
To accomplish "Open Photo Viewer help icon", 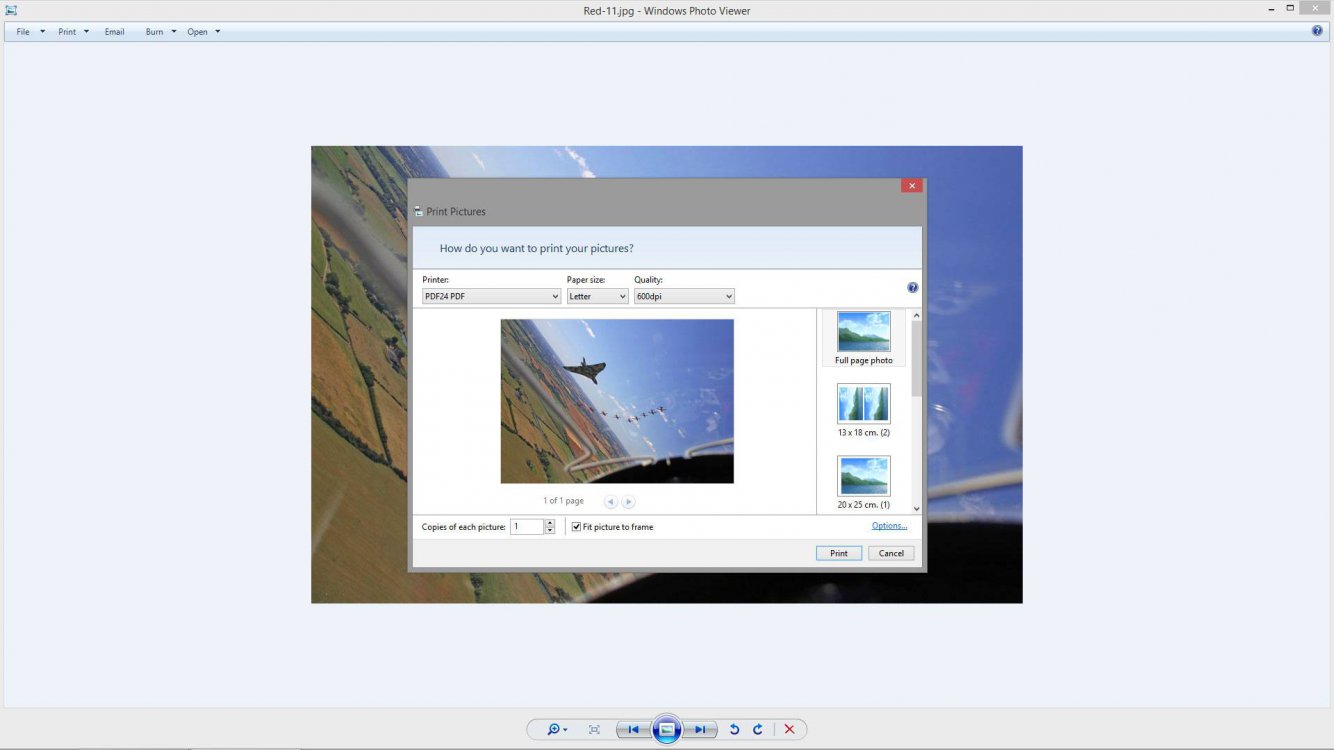I will (x=1317, y=31).
